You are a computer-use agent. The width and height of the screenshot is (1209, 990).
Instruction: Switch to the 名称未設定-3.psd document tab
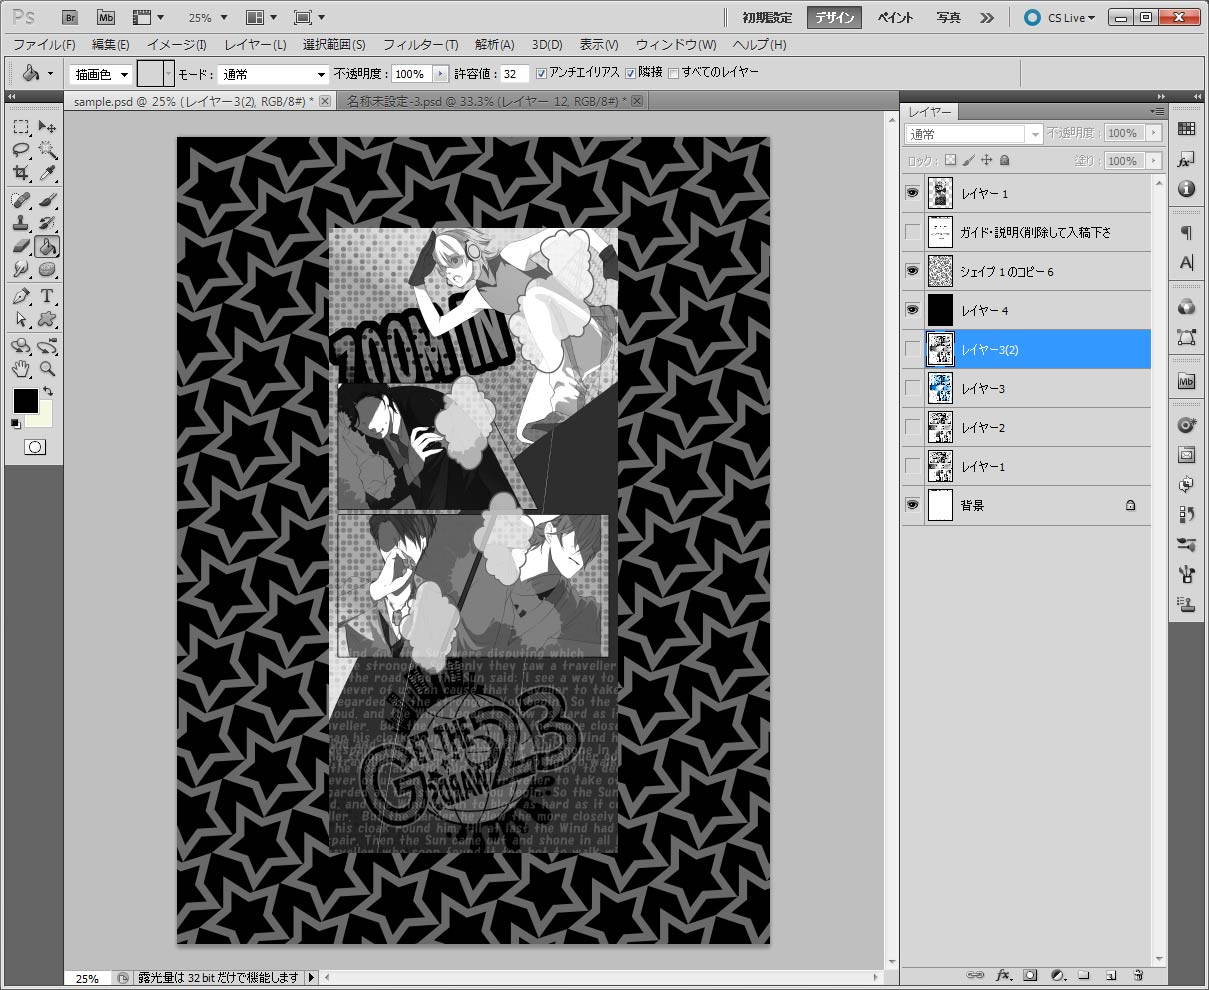click(x=491, y=101)
